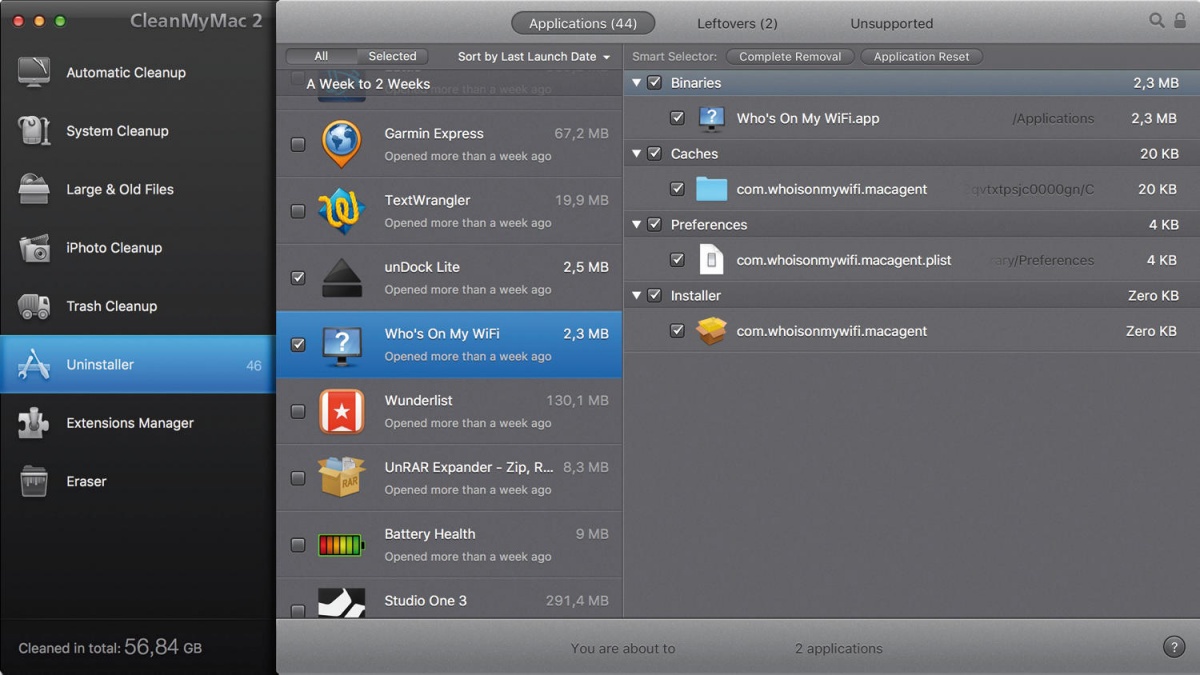Click the plist document icon
The height and width of the screenshot is (675, 1200).
(711, 260)
